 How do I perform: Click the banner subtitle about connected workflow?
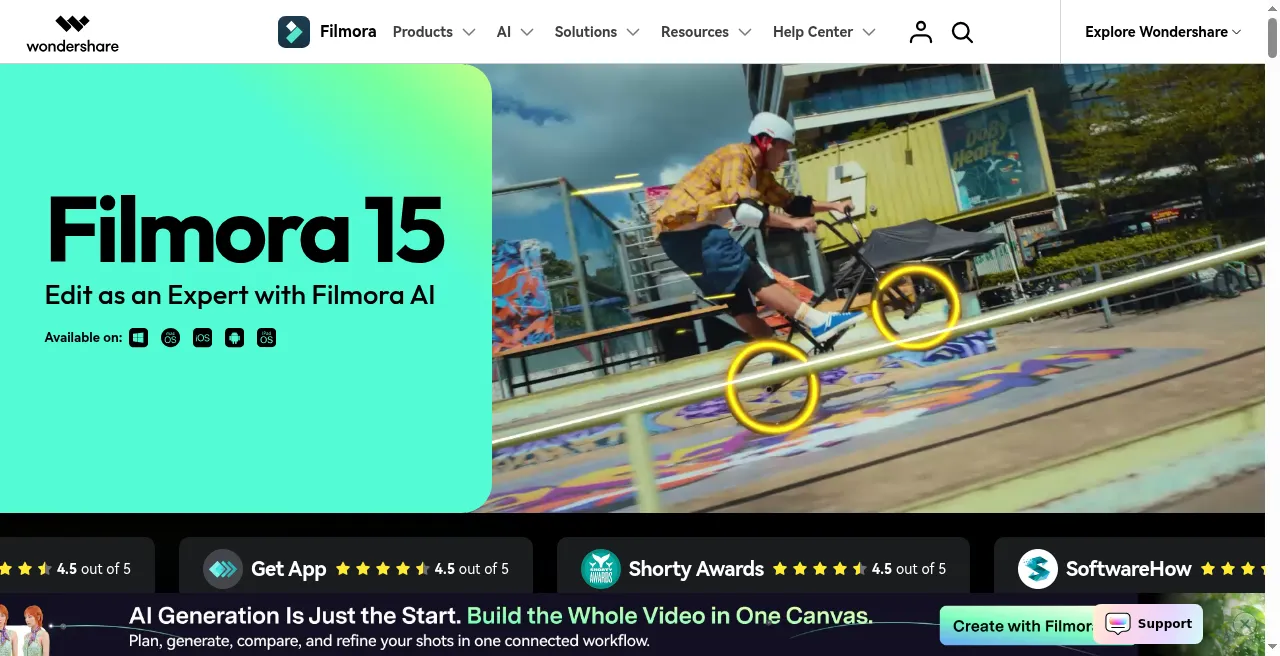389,640
